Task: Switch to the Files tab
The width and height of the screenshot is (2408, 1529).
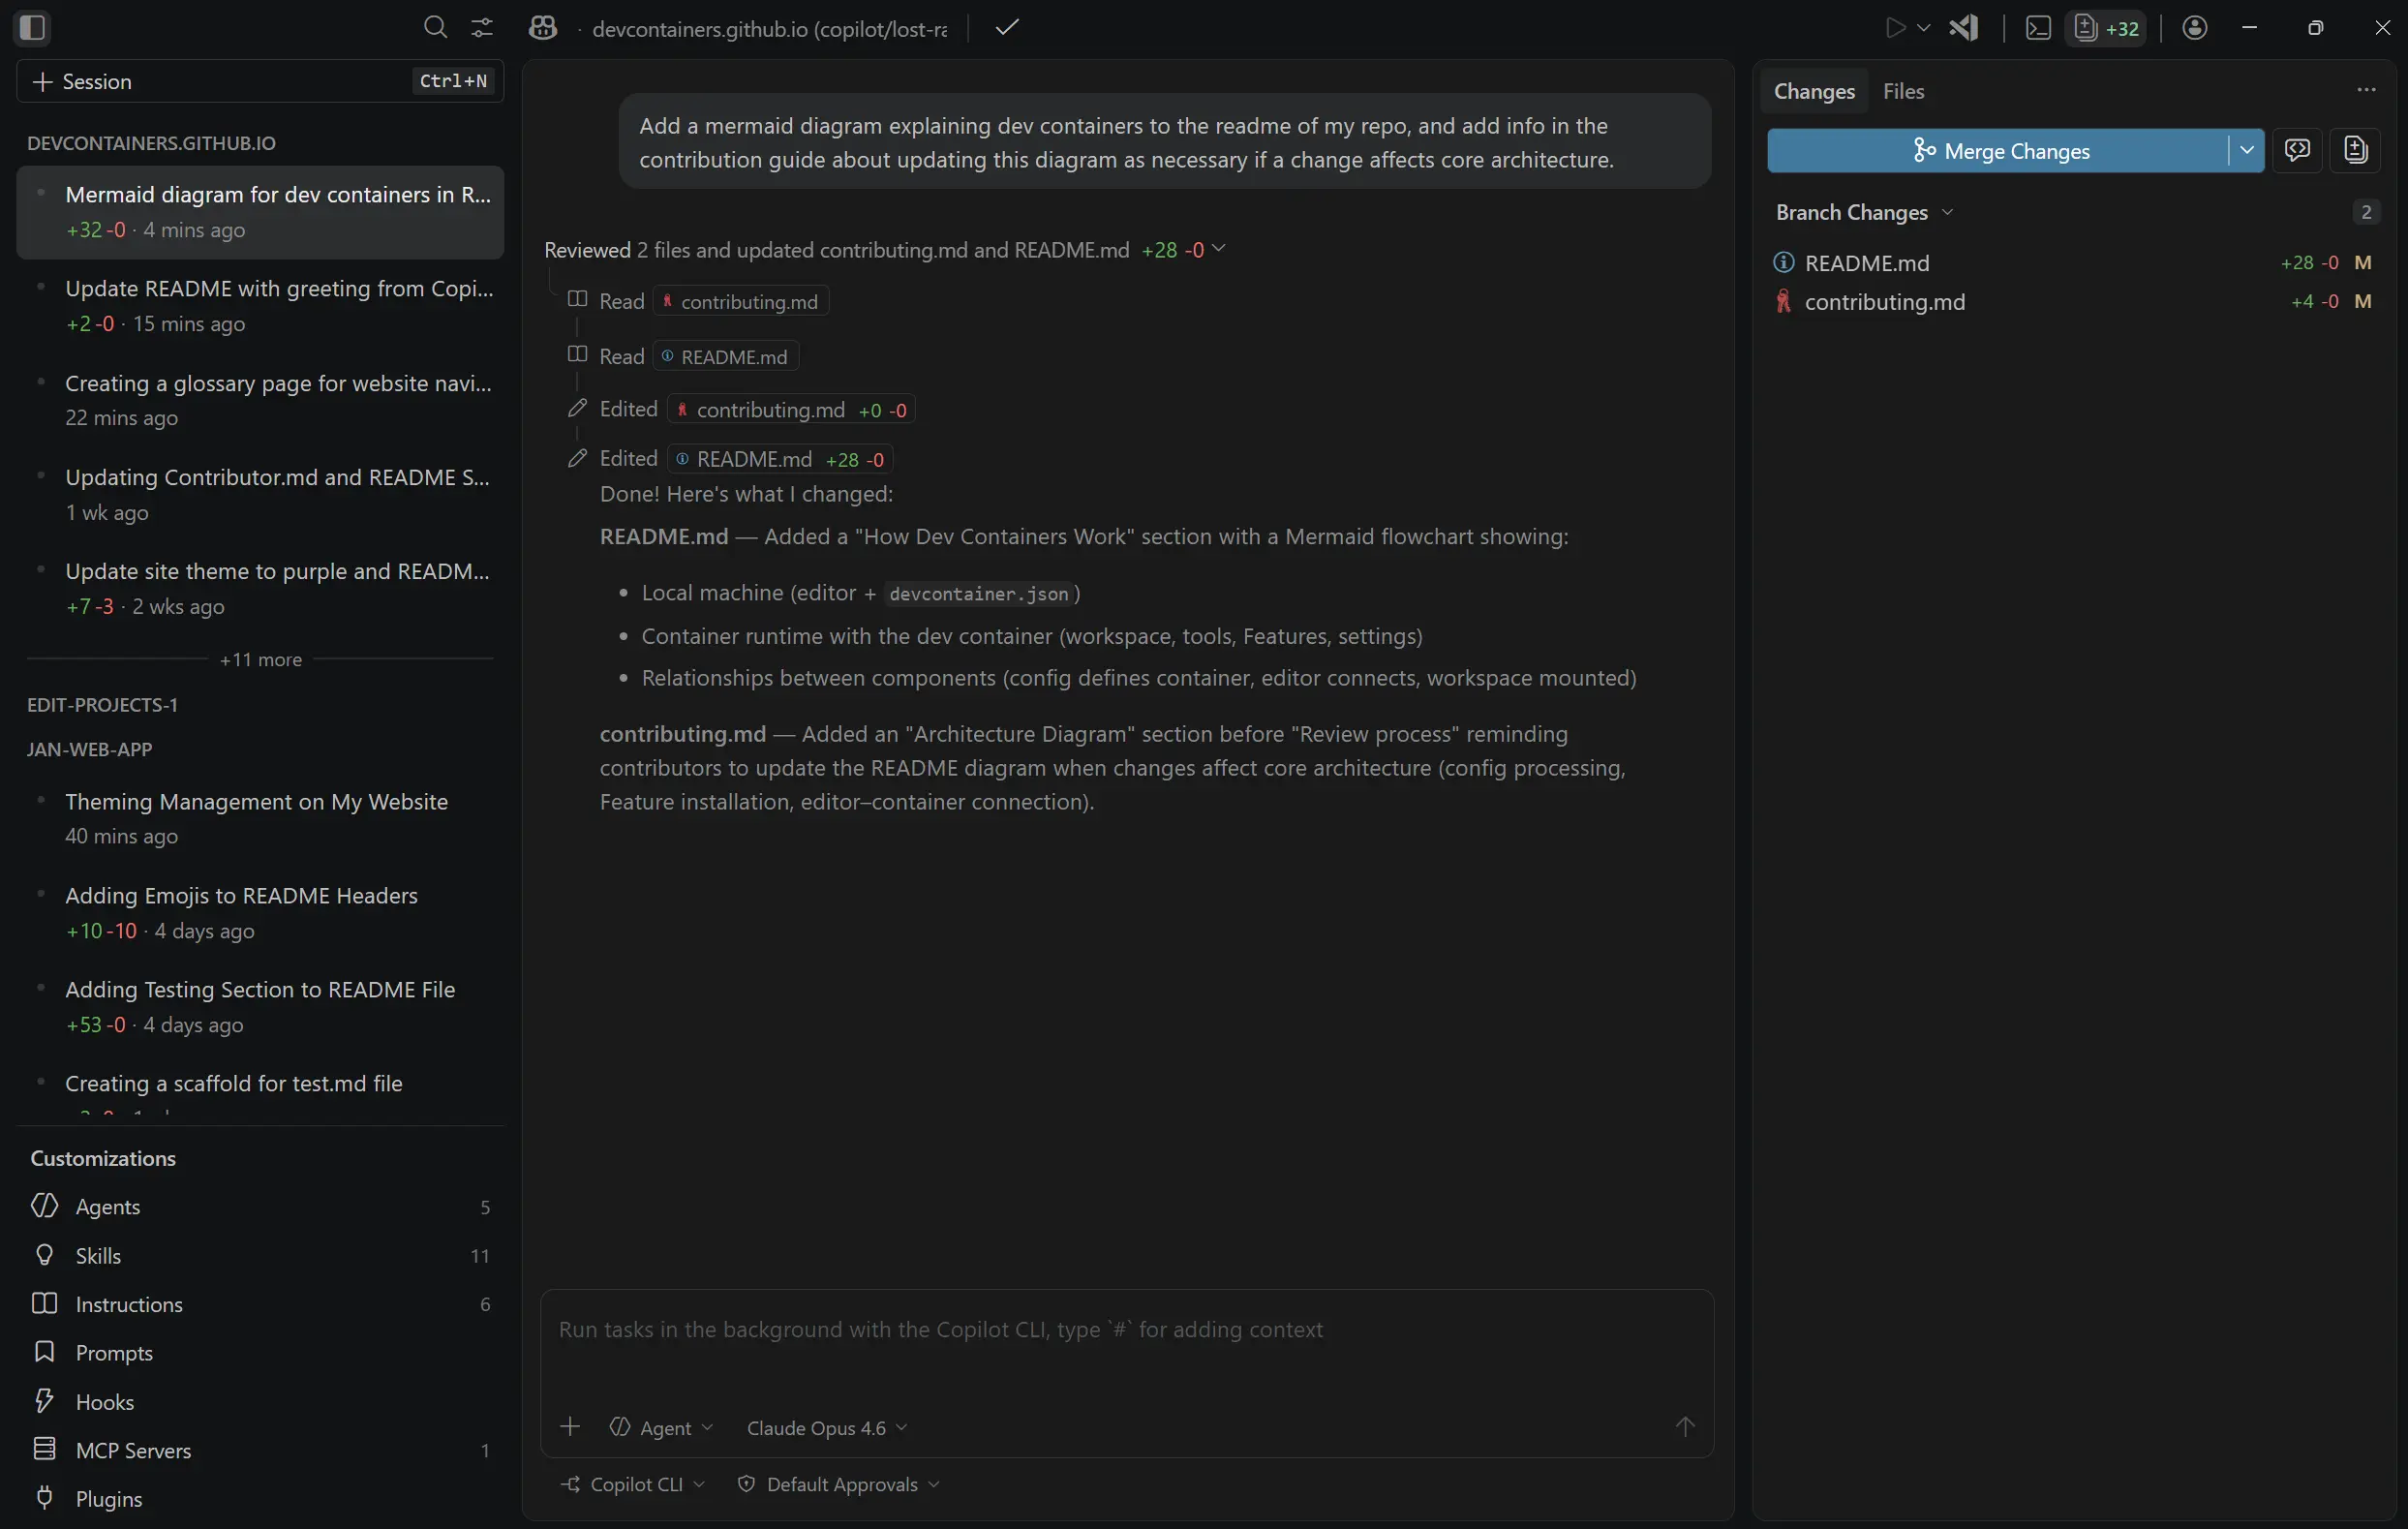Action: [1902, 90]
